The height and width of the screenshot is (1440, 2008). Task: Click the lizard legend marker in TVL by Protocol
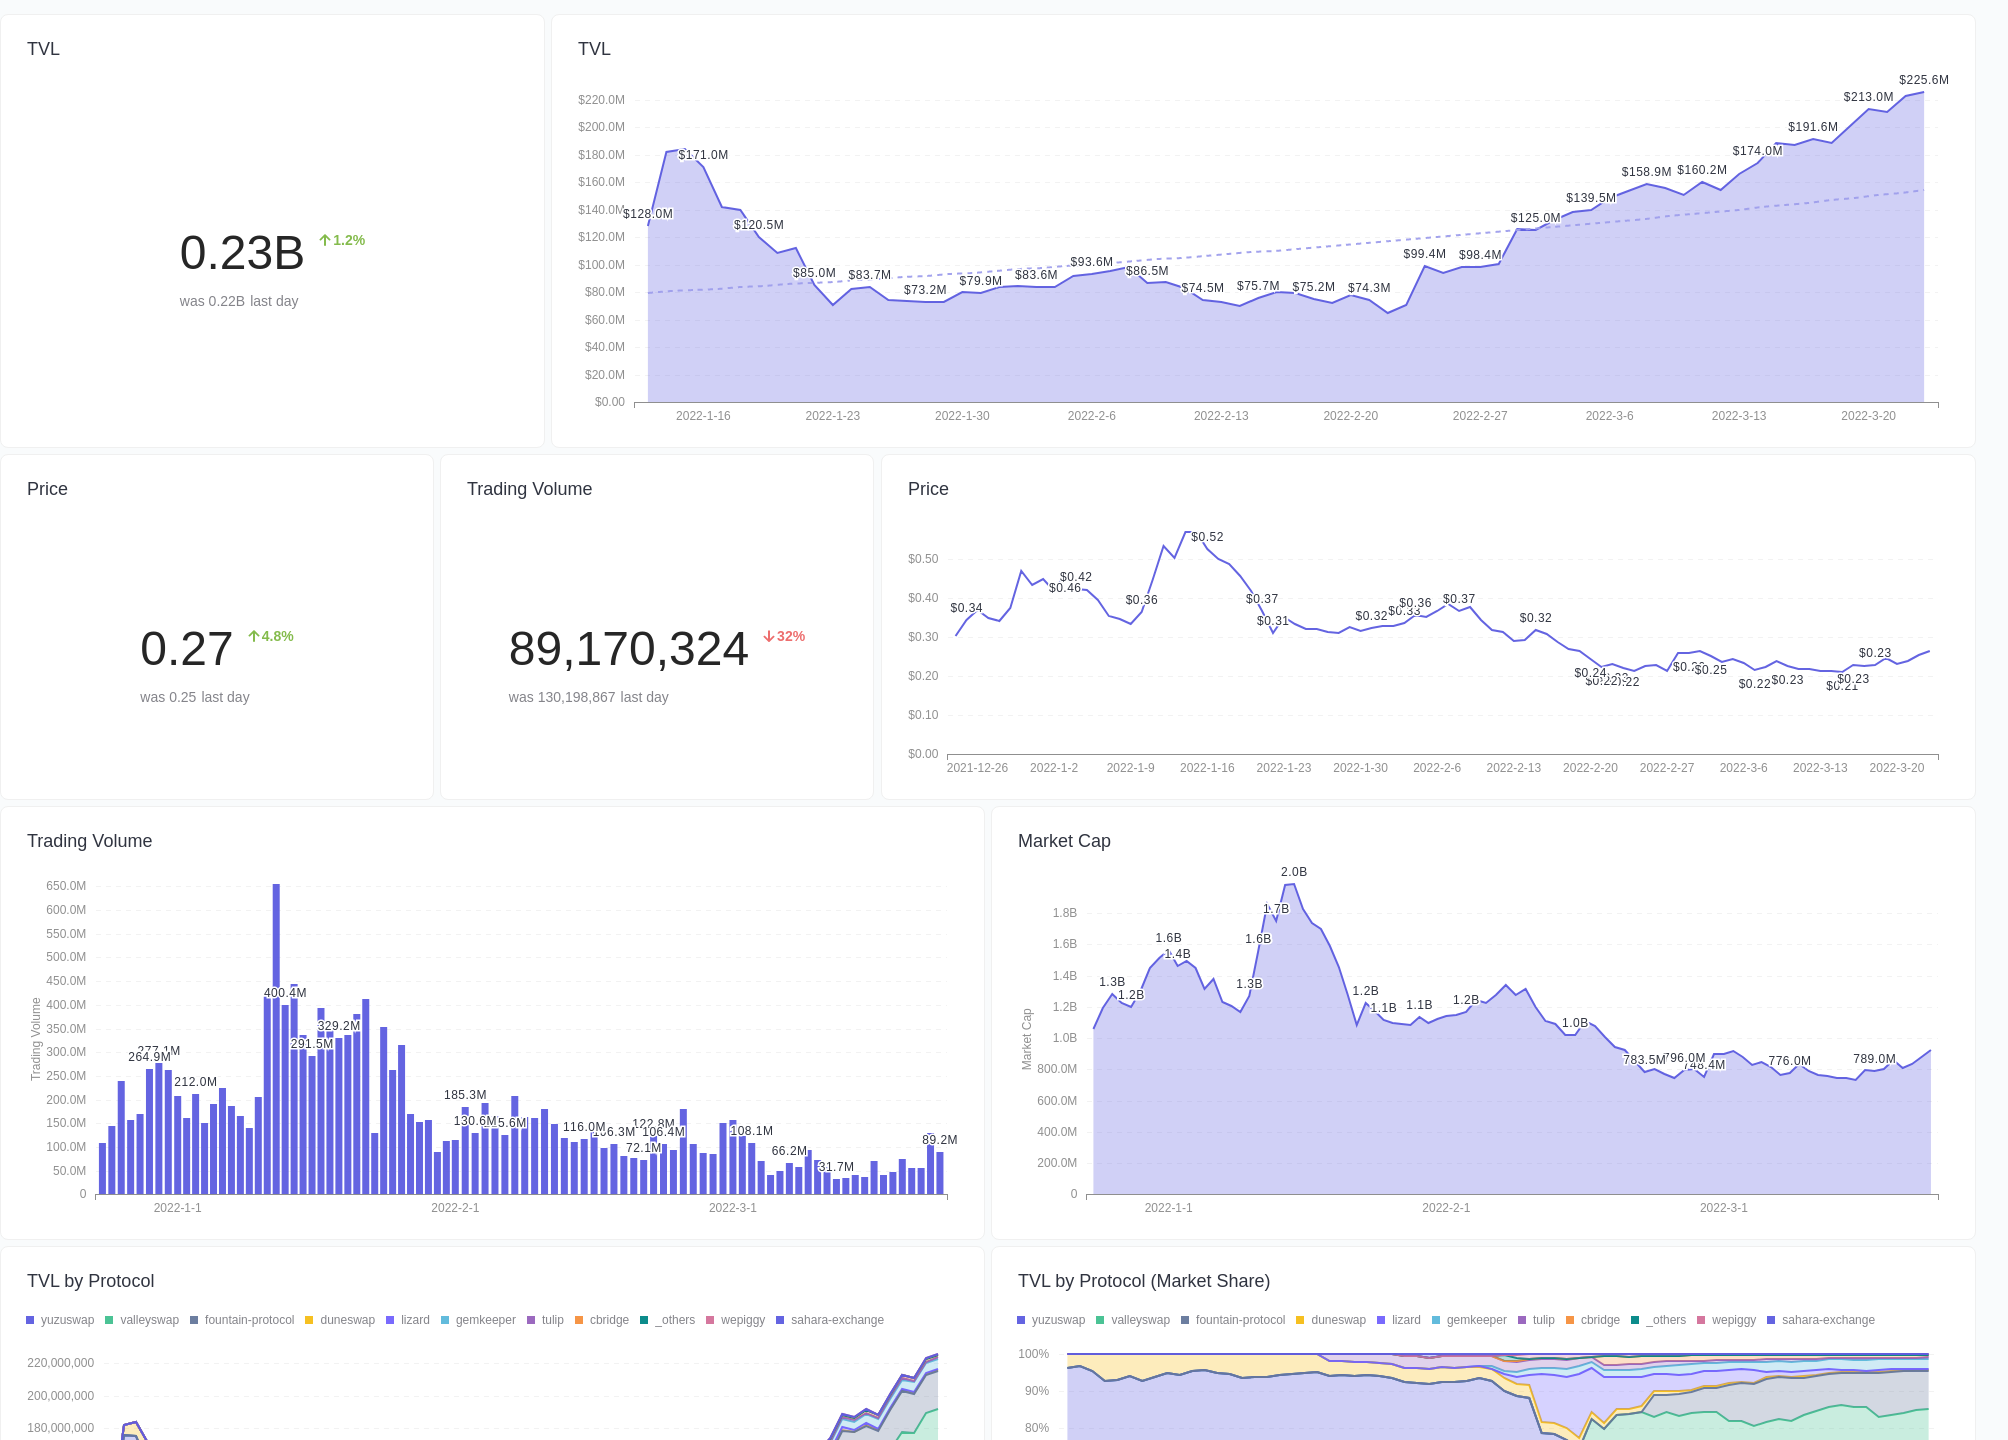click(390, 1320)
